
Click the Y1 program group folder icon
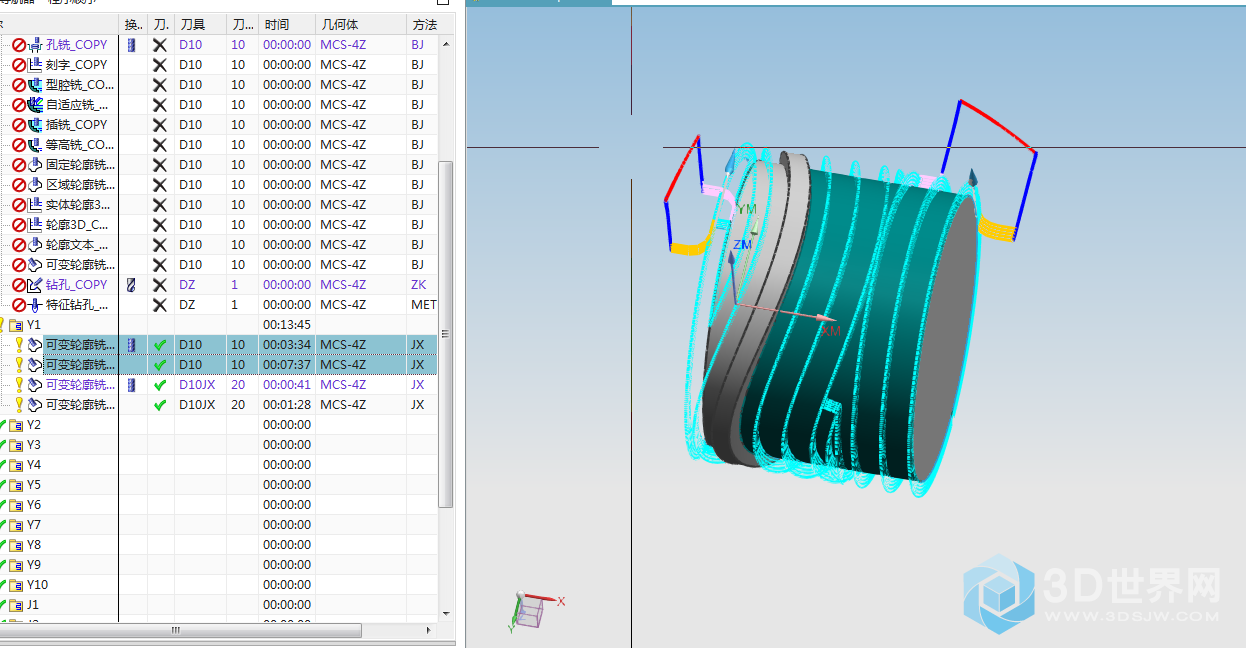16,325
